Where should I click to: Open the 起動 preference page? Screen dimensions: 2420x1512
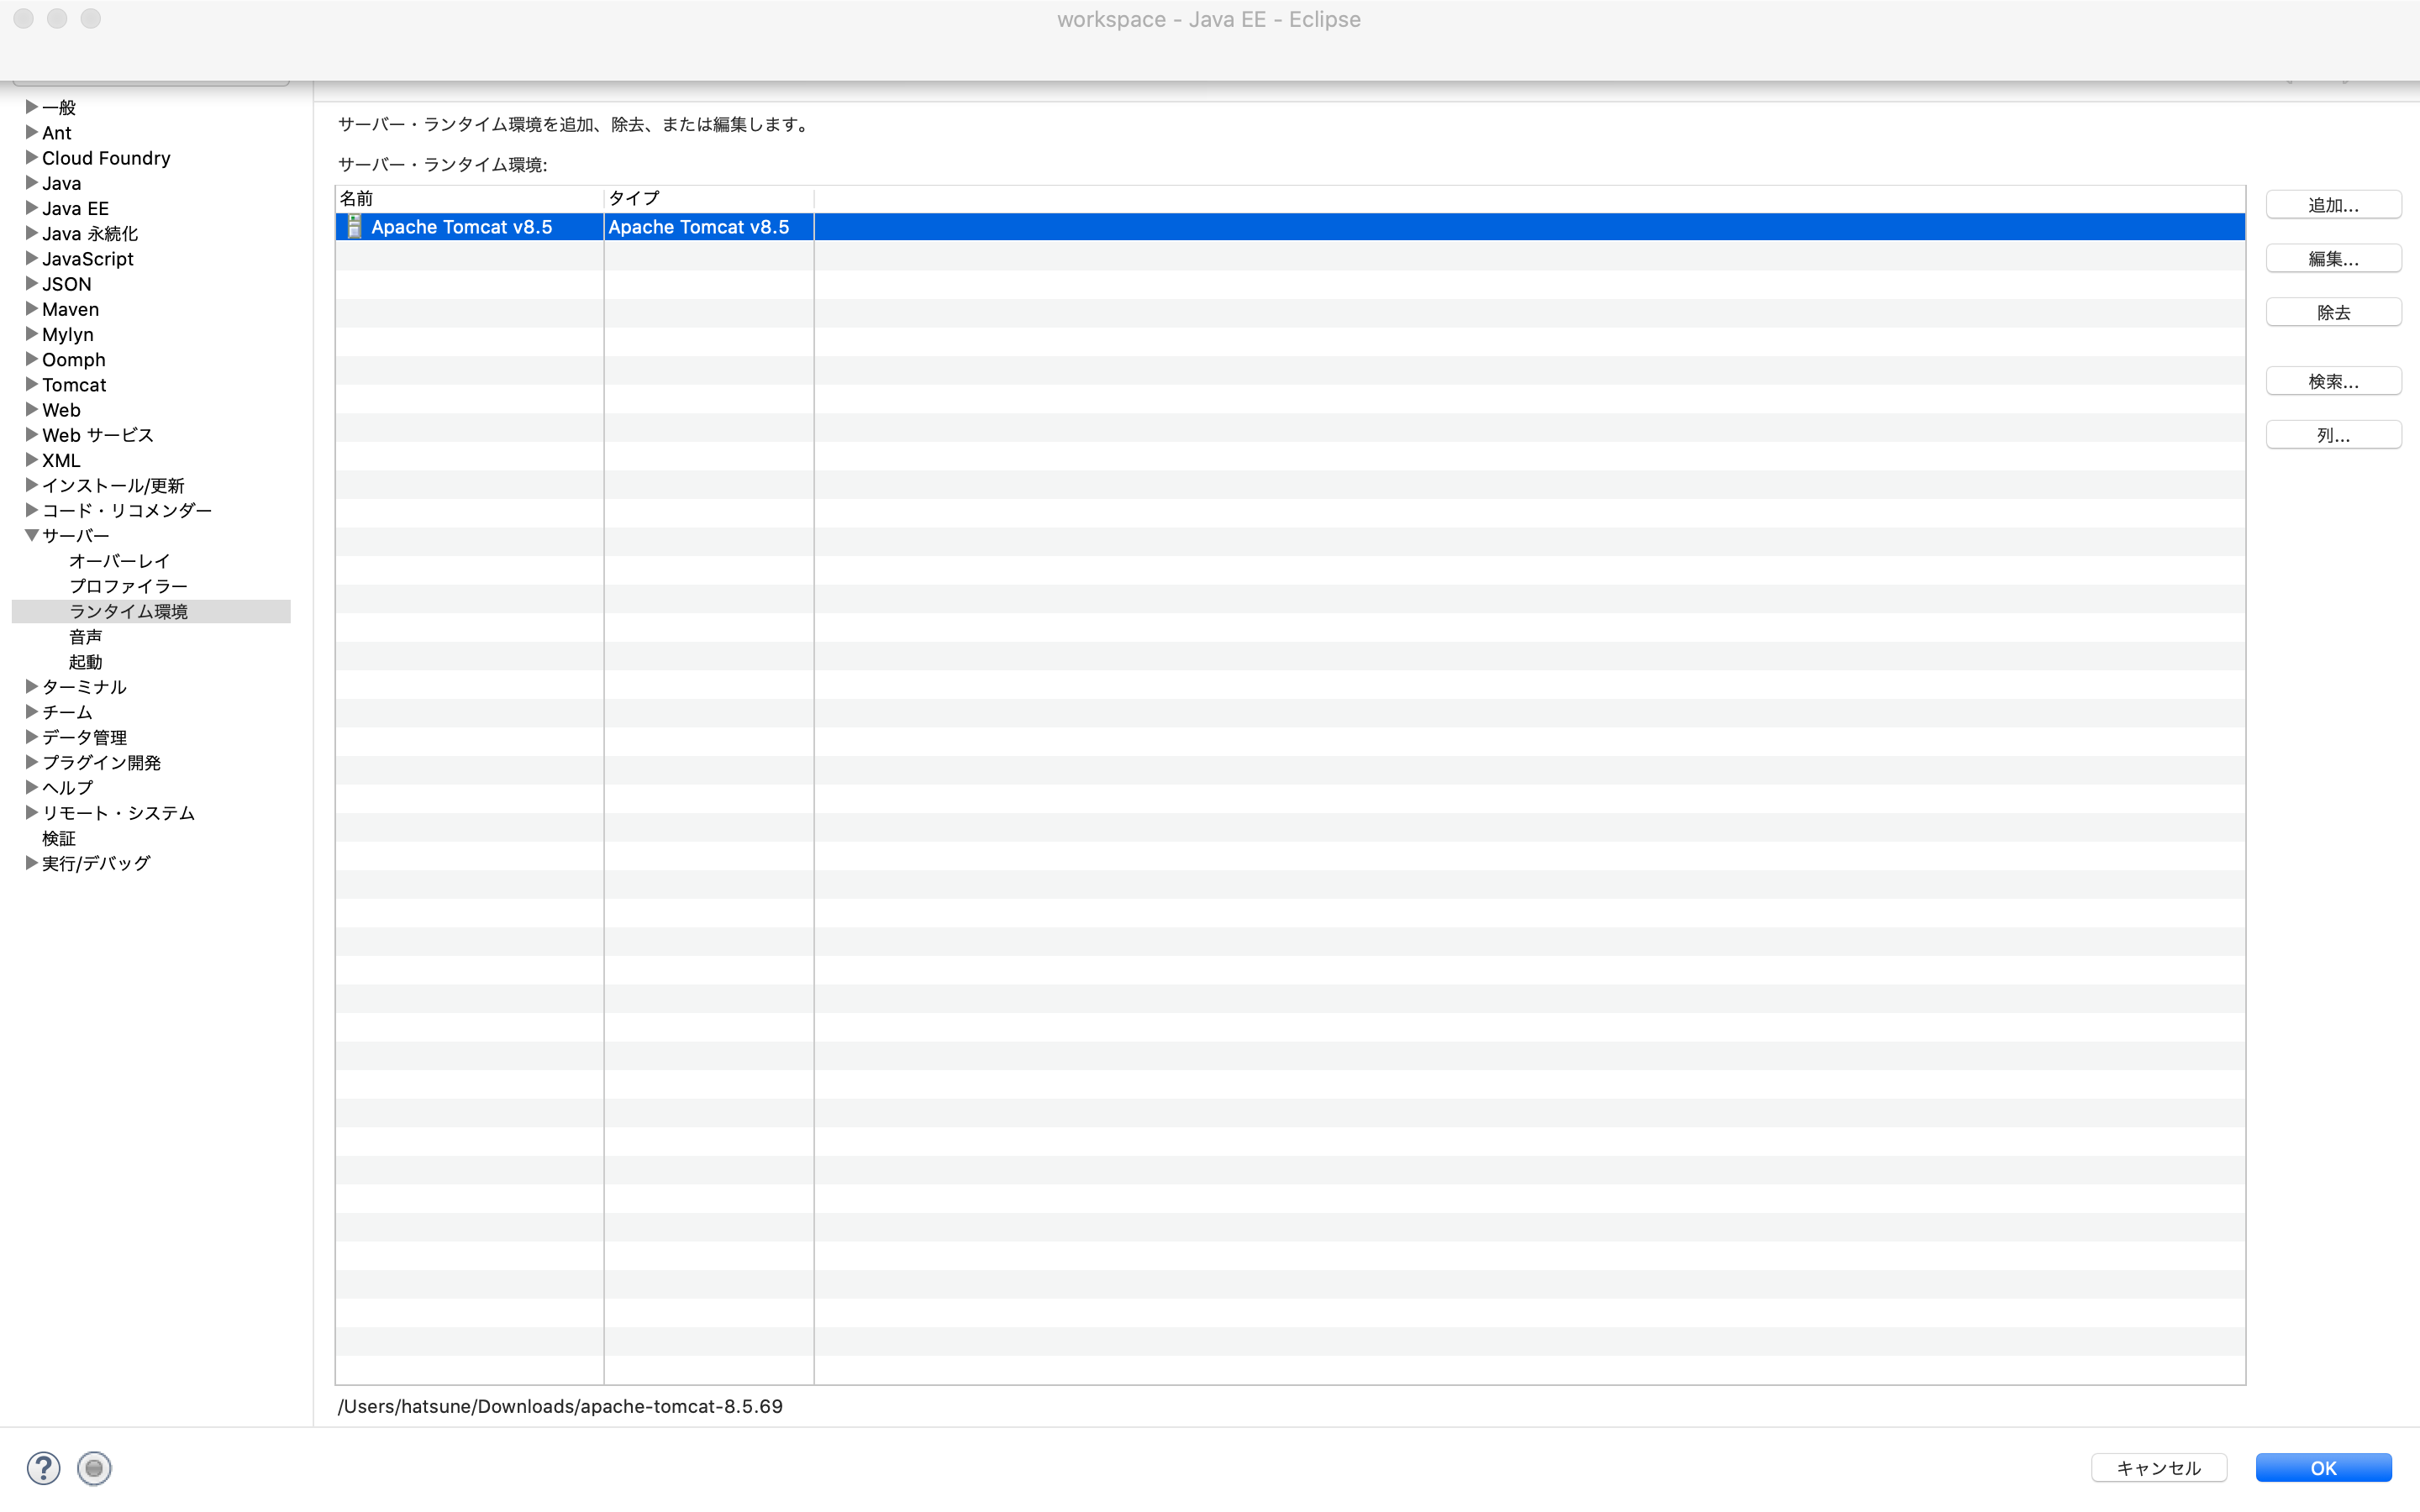[x=85, y=662]
